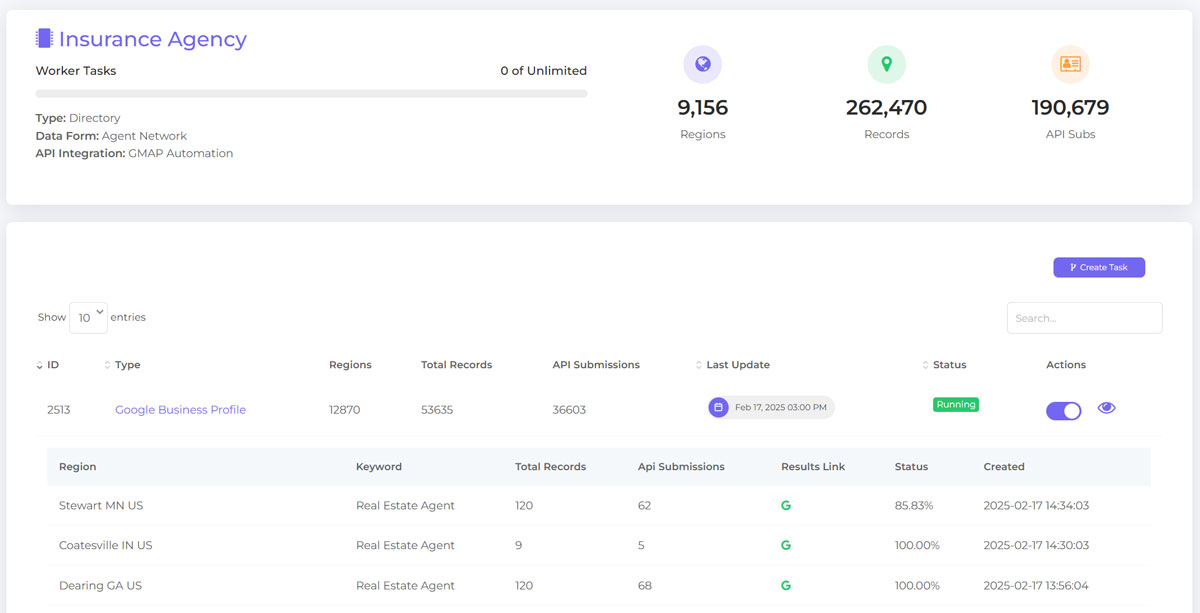Click the green G link for Coatesville IN
1200x613 pixels.
pyautogui.click(x=786, y=545)
